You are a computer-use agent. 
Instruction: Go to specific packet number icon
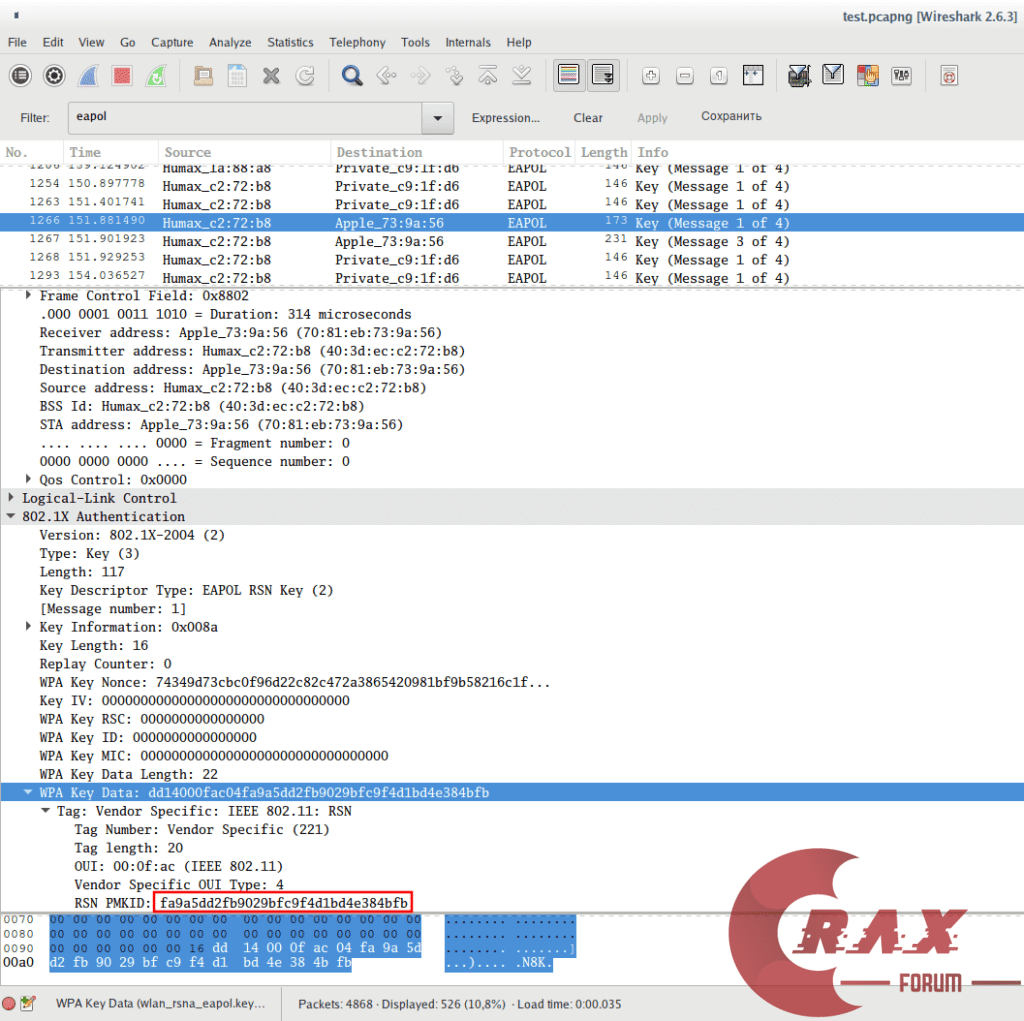454,76
